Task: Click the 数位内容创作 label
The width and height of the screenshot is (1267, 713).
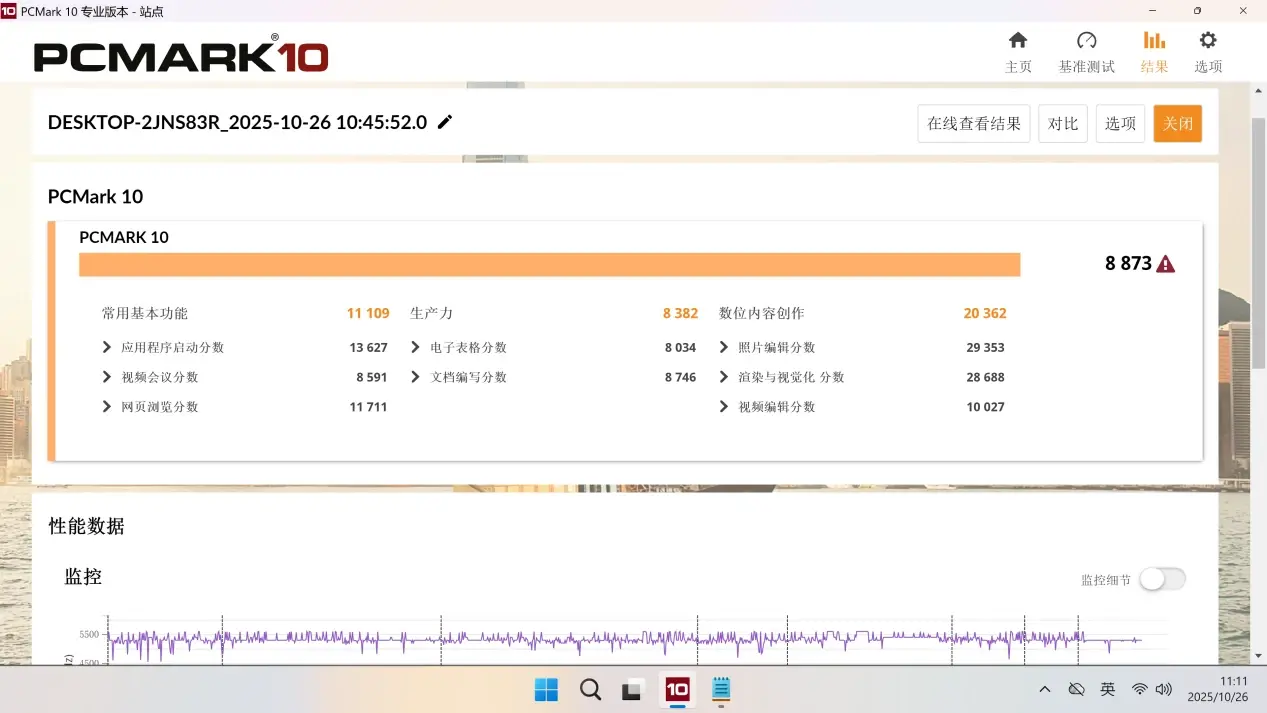Action: pyautogui.click(x=761, y=313)
